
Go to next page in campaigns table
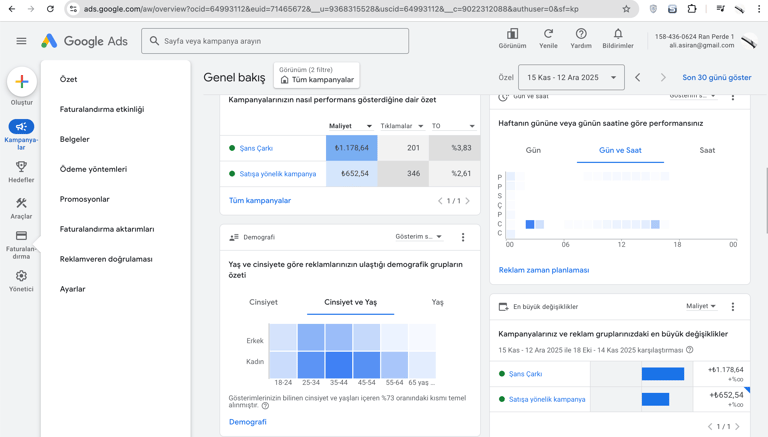point(467,201)
